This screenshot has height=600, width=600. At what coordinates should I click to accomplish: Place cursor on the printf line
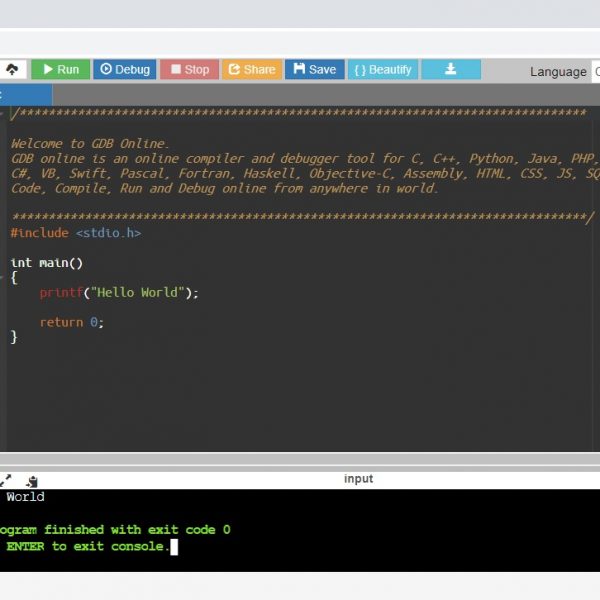point(119,293)
